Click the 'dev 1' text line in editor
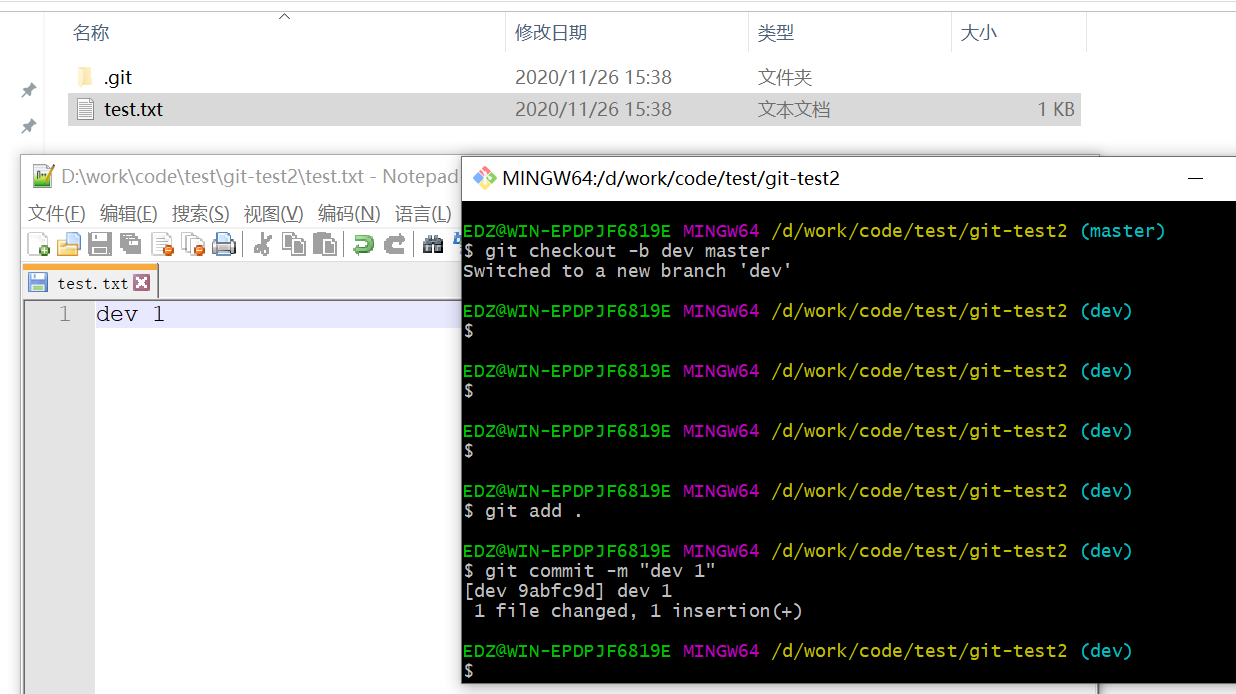This screenshot has height=694, width=1236. click(130, 314)
